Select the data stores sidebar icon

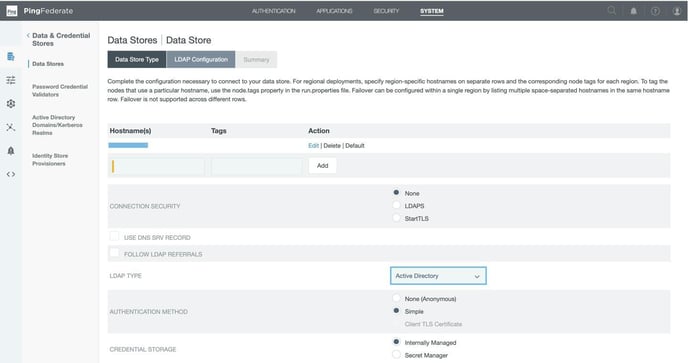(x=11, y=56)
